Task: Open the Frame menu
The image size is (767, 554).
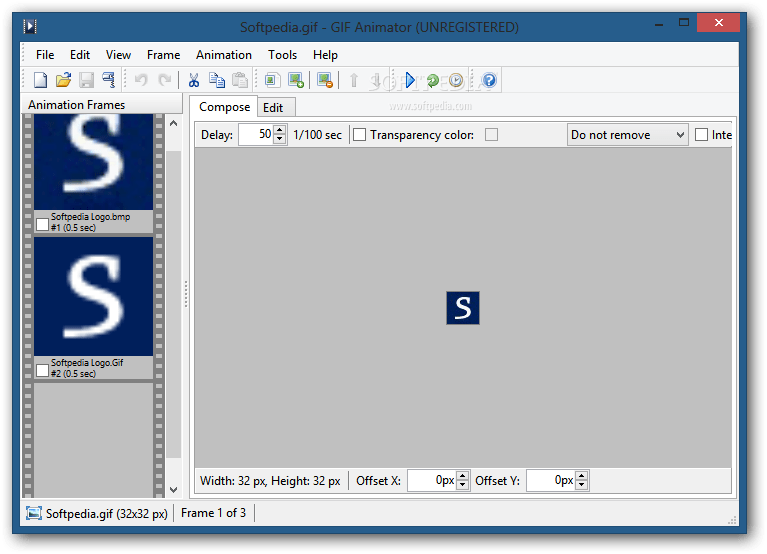Action: [x=163, y=55]
